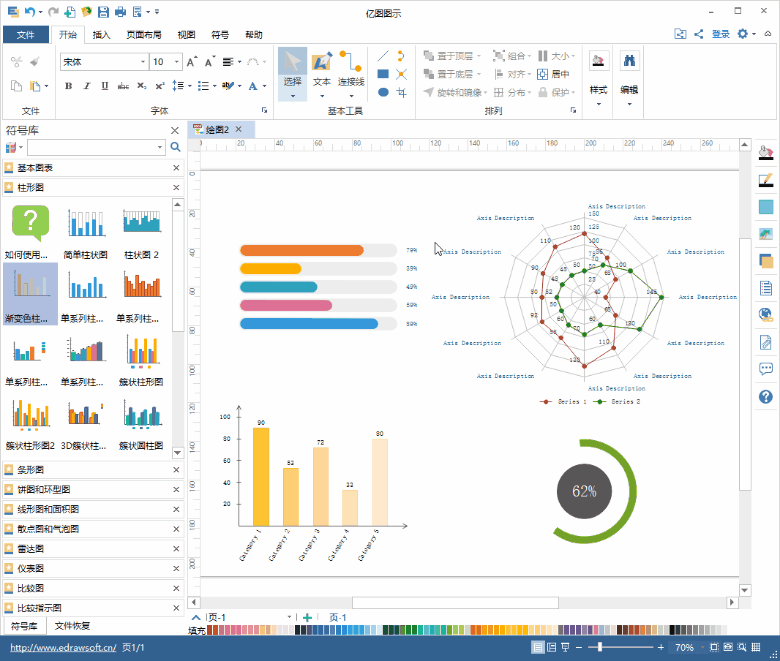Apply underline formatting
780x661 pixels.
[x=104, y=86]
